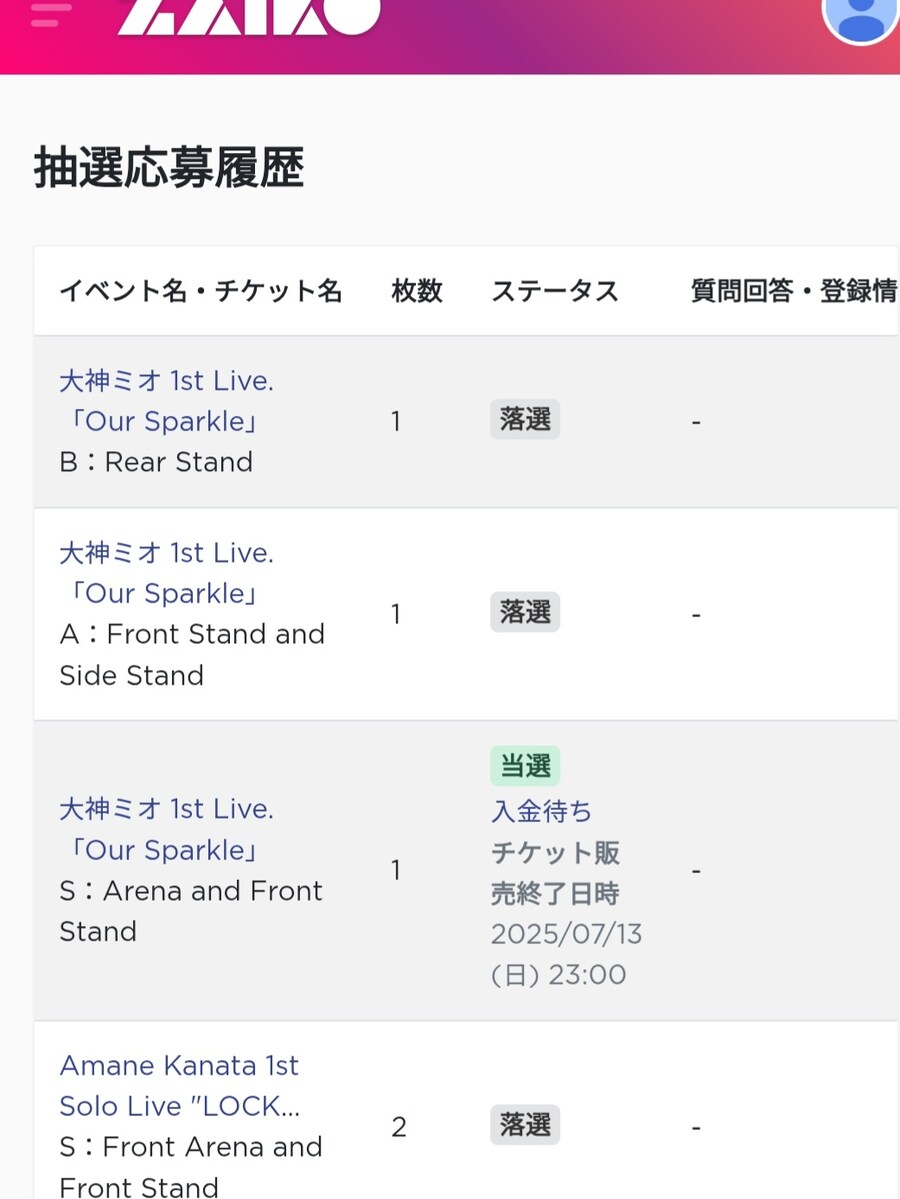
Task: Tap the ZAIKO logo
Action: tap(249, 17)
